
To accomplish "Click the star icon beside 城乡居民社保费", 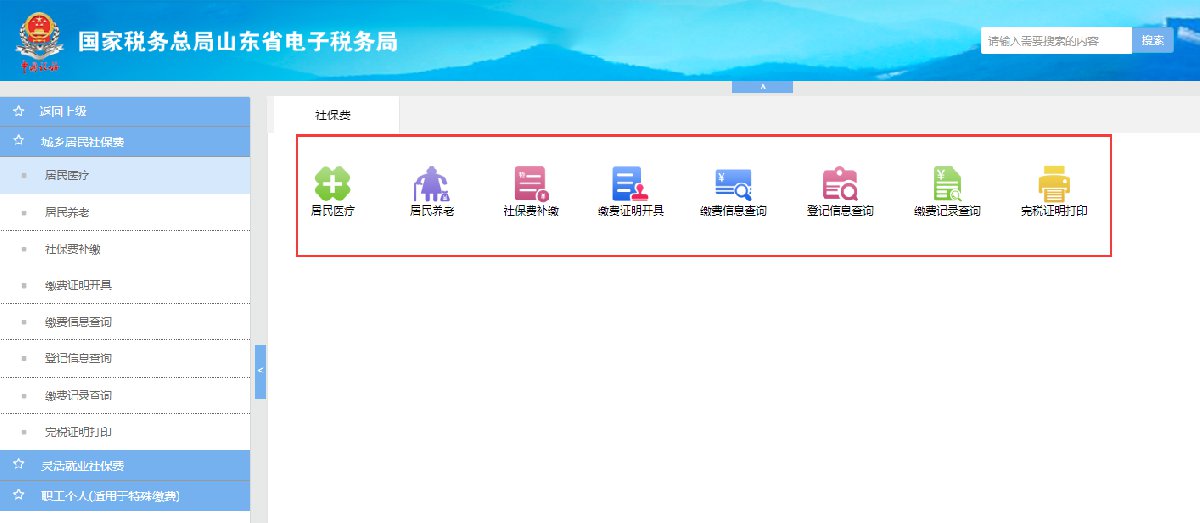I will pyautogui.click(x=18, y=142).
